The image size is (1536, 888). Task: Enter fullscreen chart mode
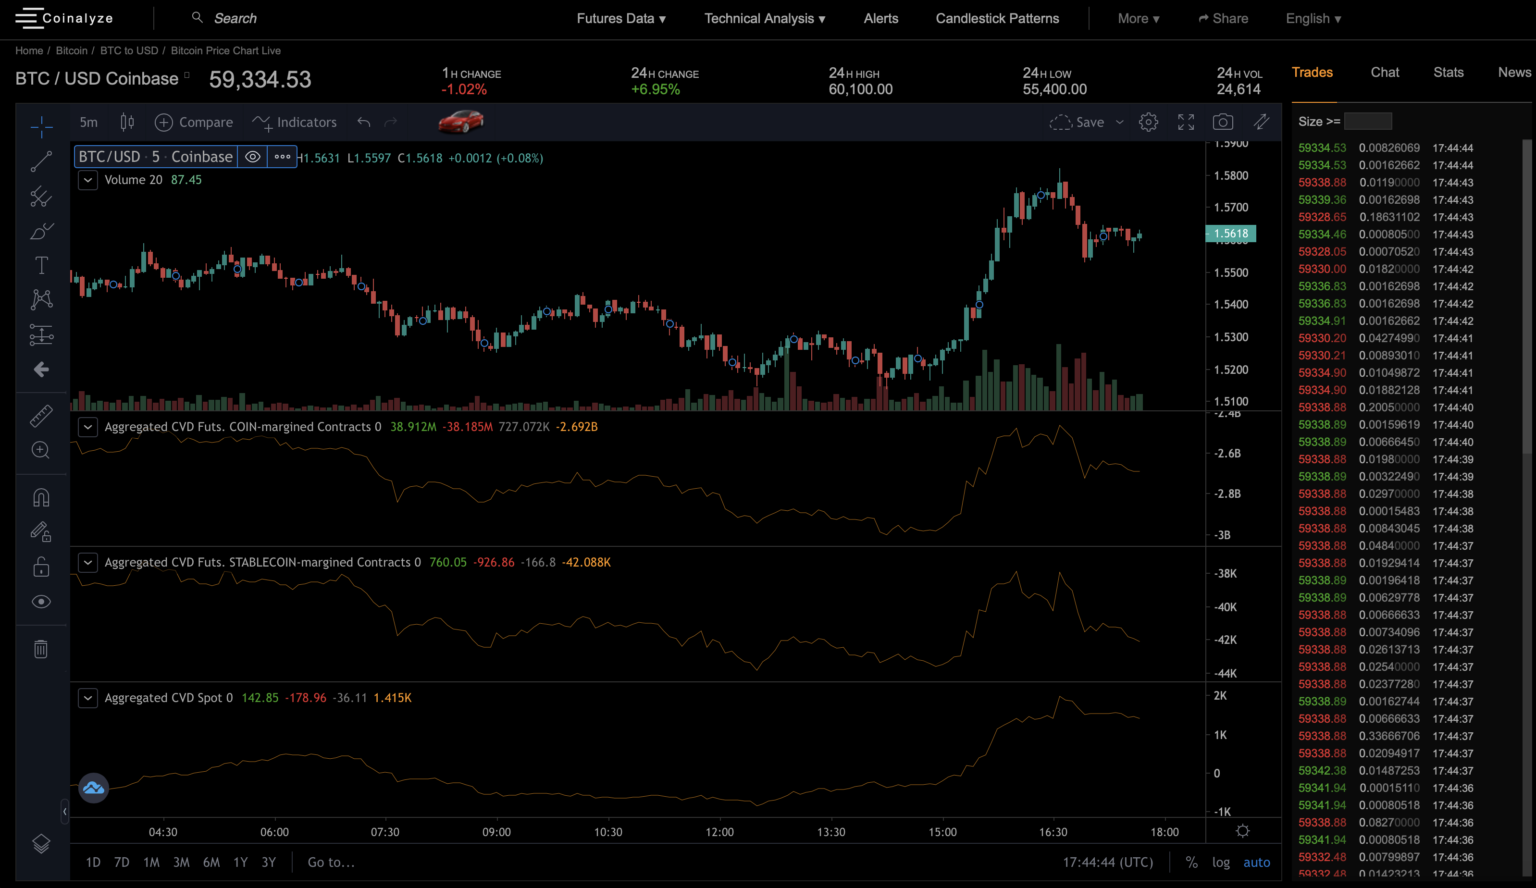[x=1186, y=122]
